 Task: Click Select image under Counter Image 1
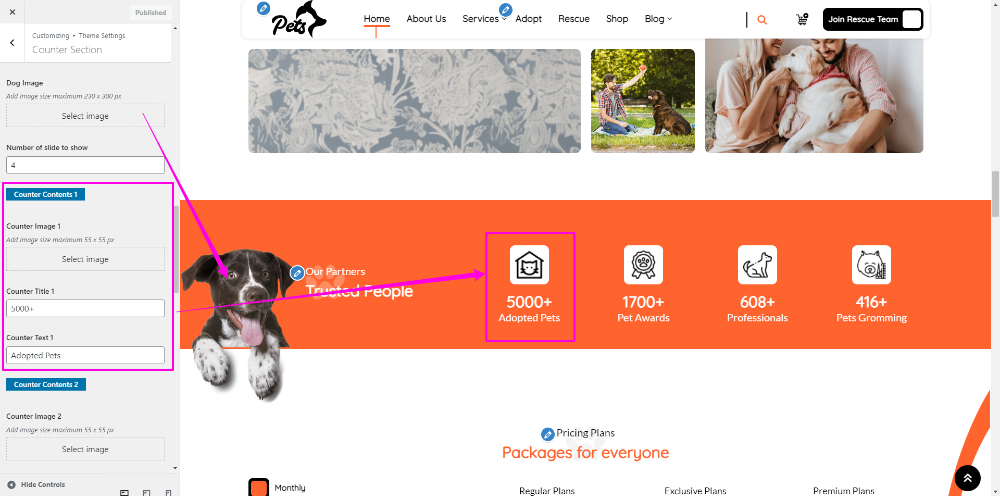pyautogui.click(x=85, y=259)
